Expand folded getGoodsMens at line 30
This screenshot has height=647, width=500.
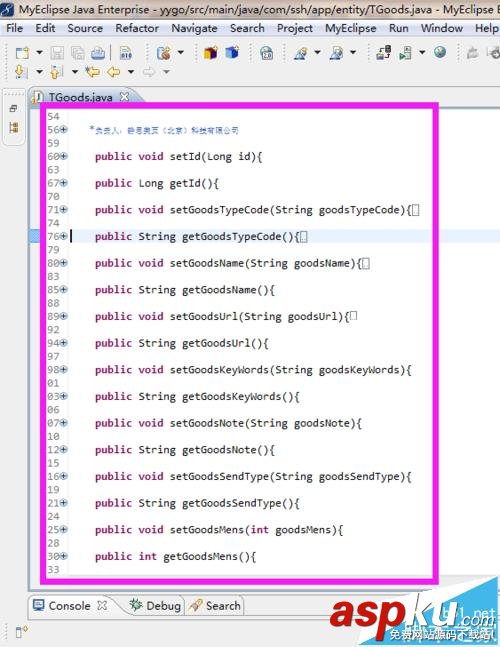click(x=64, y=556)
